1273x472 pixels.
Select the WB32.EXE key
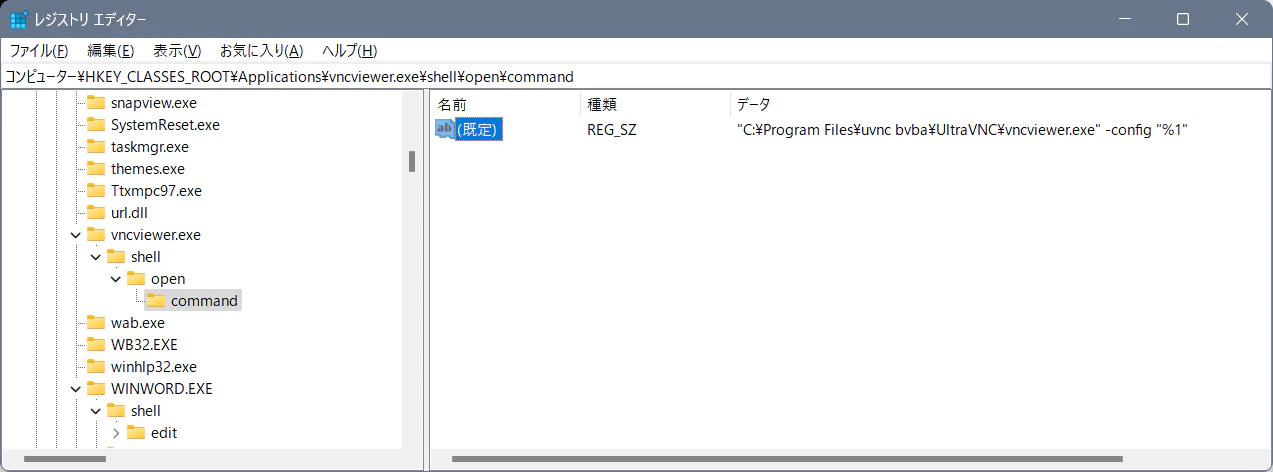tap(144, 345)
